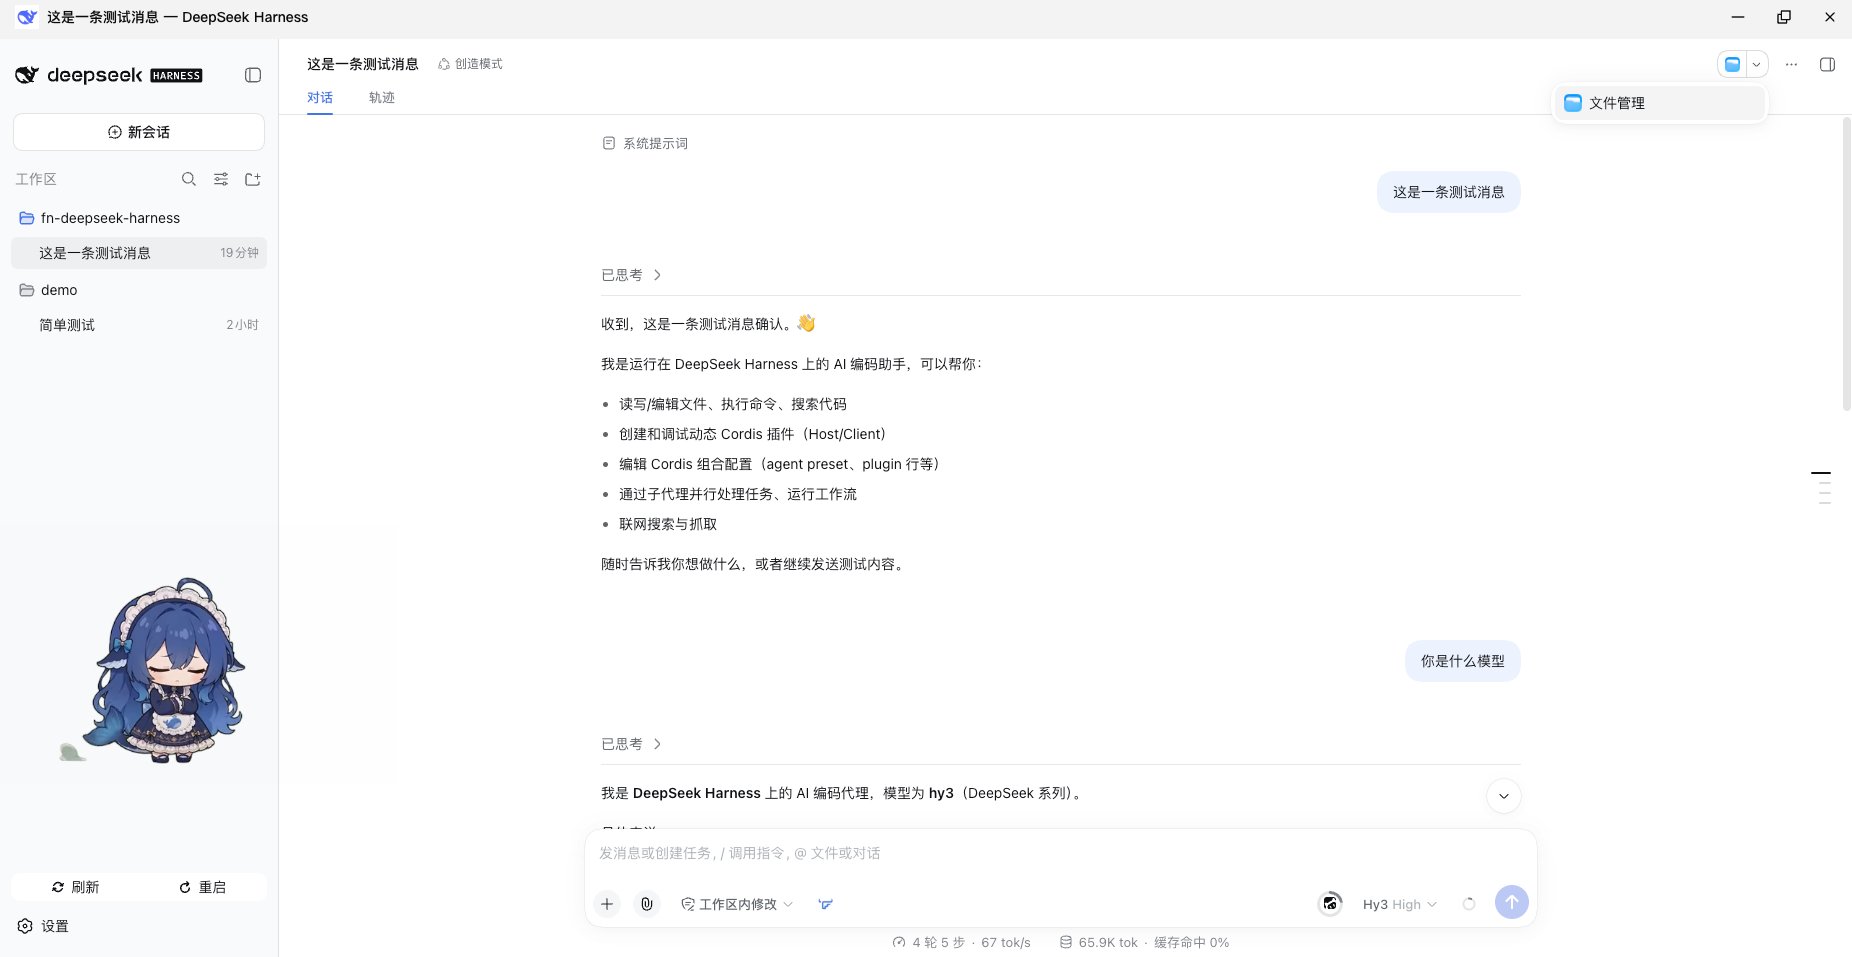Jump to bottom with the round down-arrow button

pyautogui.click(x=1504, y=796)
